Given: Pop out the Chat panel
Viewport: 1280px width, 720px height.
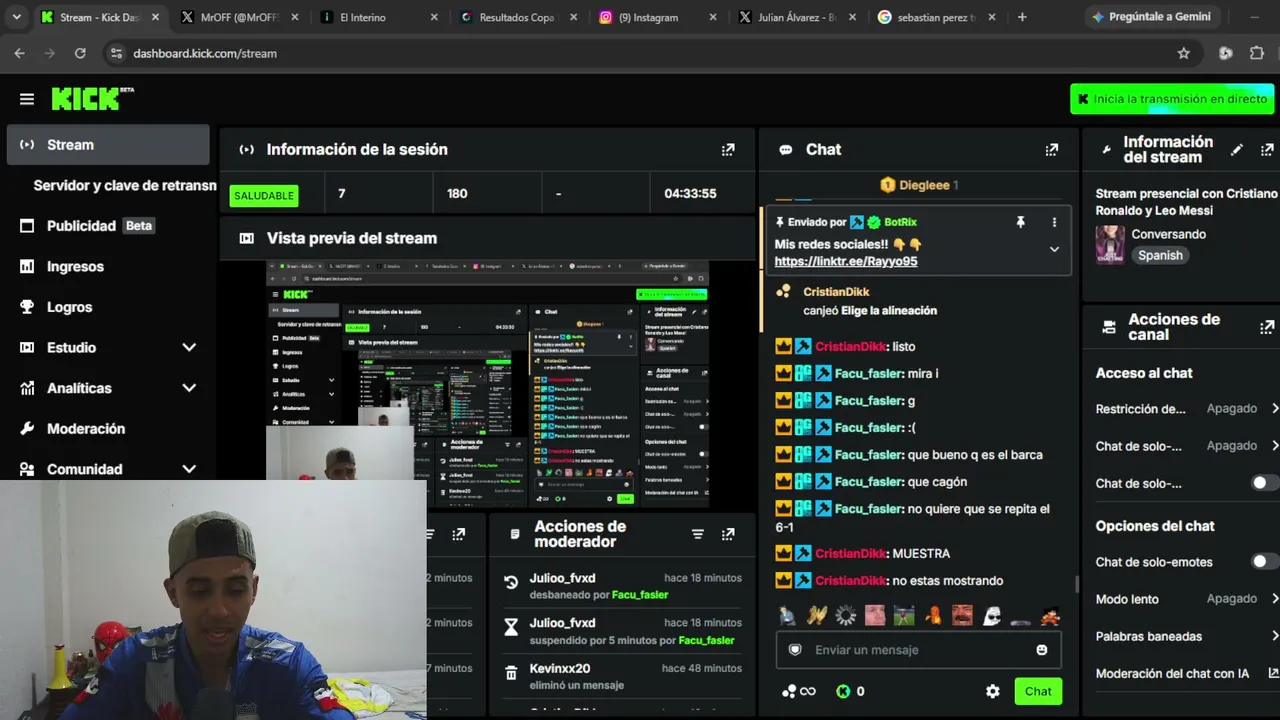Looking at the screenshot, I should click(1051, 149).
